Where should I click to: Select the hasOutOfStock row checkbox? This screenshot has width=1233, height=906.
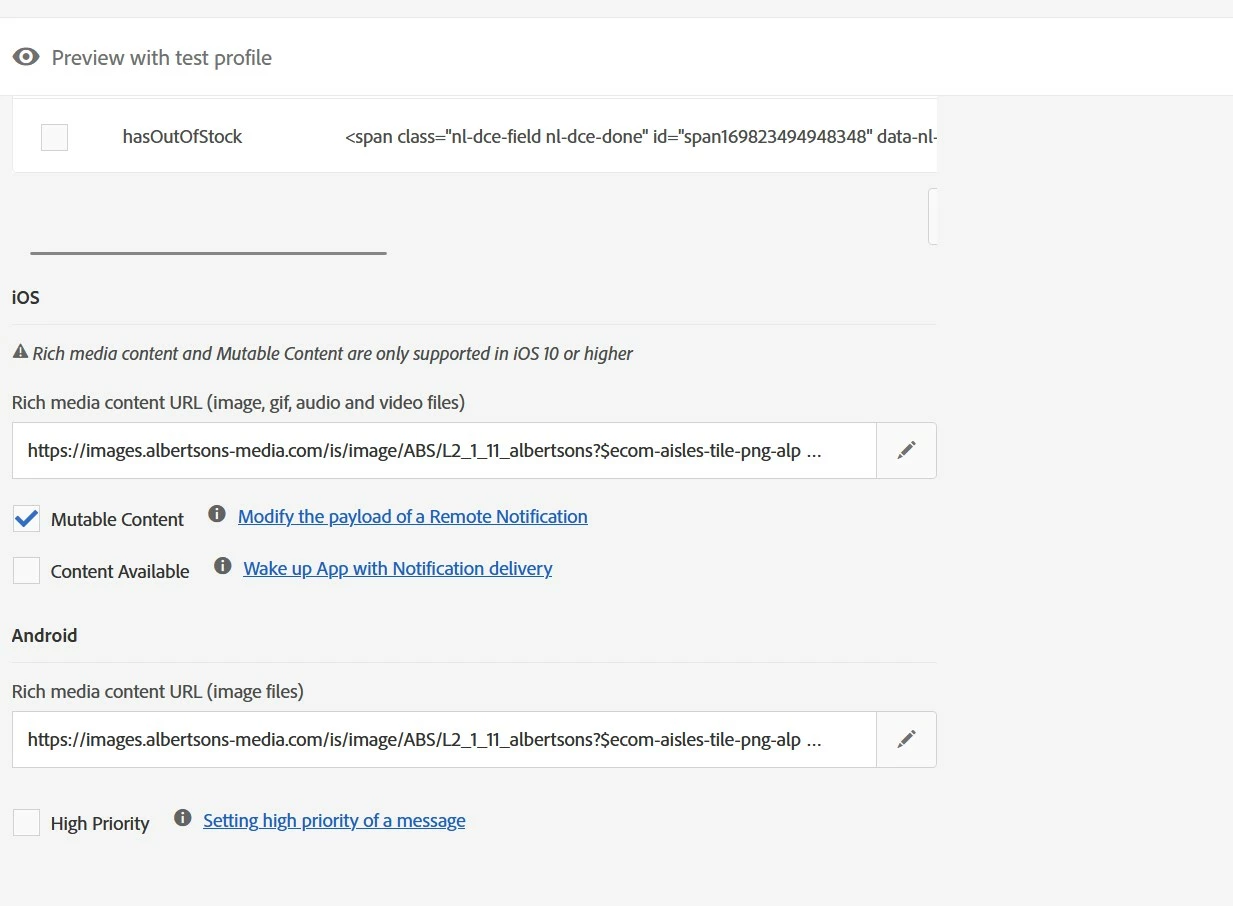(54, 137)
